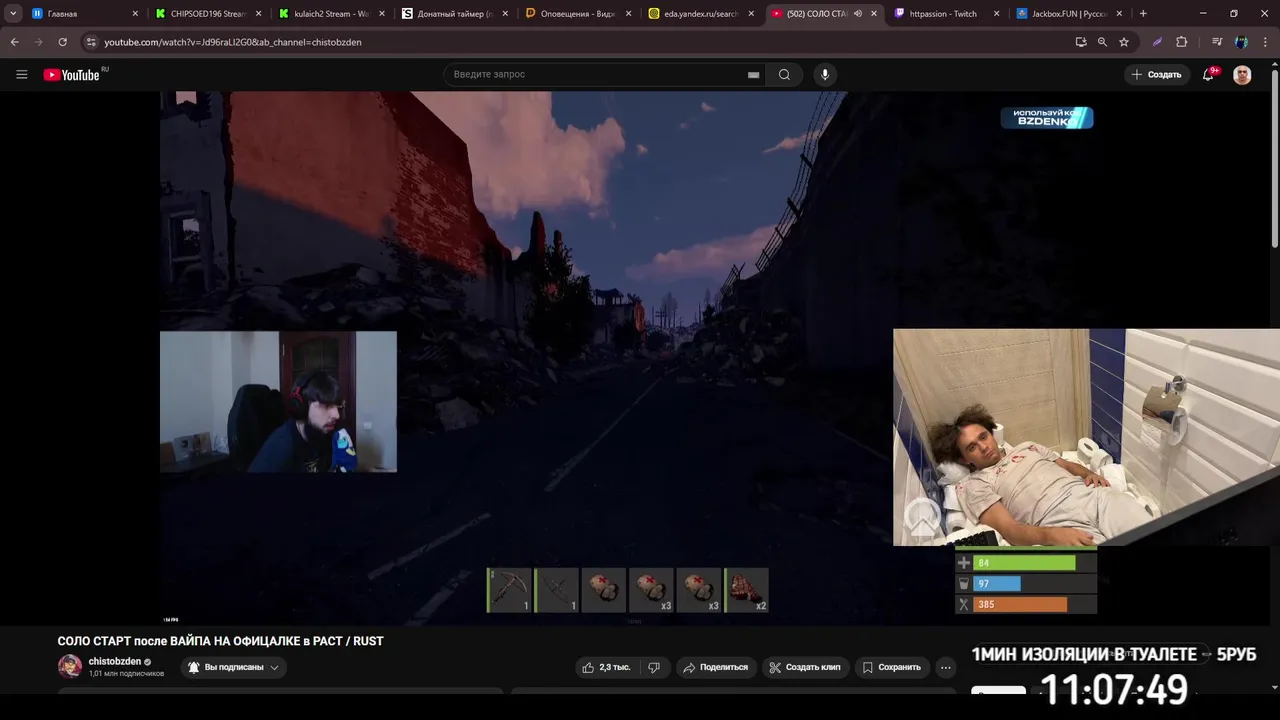Click the youtube.com address bar URL
This screenshot has width=1280, height=720.
coord(233,42)
